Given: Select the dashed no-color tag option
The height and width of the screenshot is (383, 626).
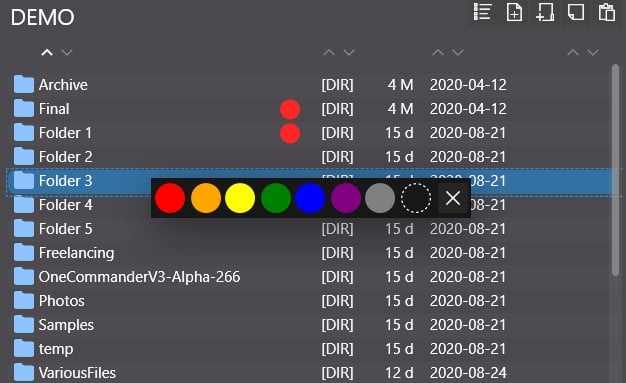Looking at the screenshot, I should [416, 198].
